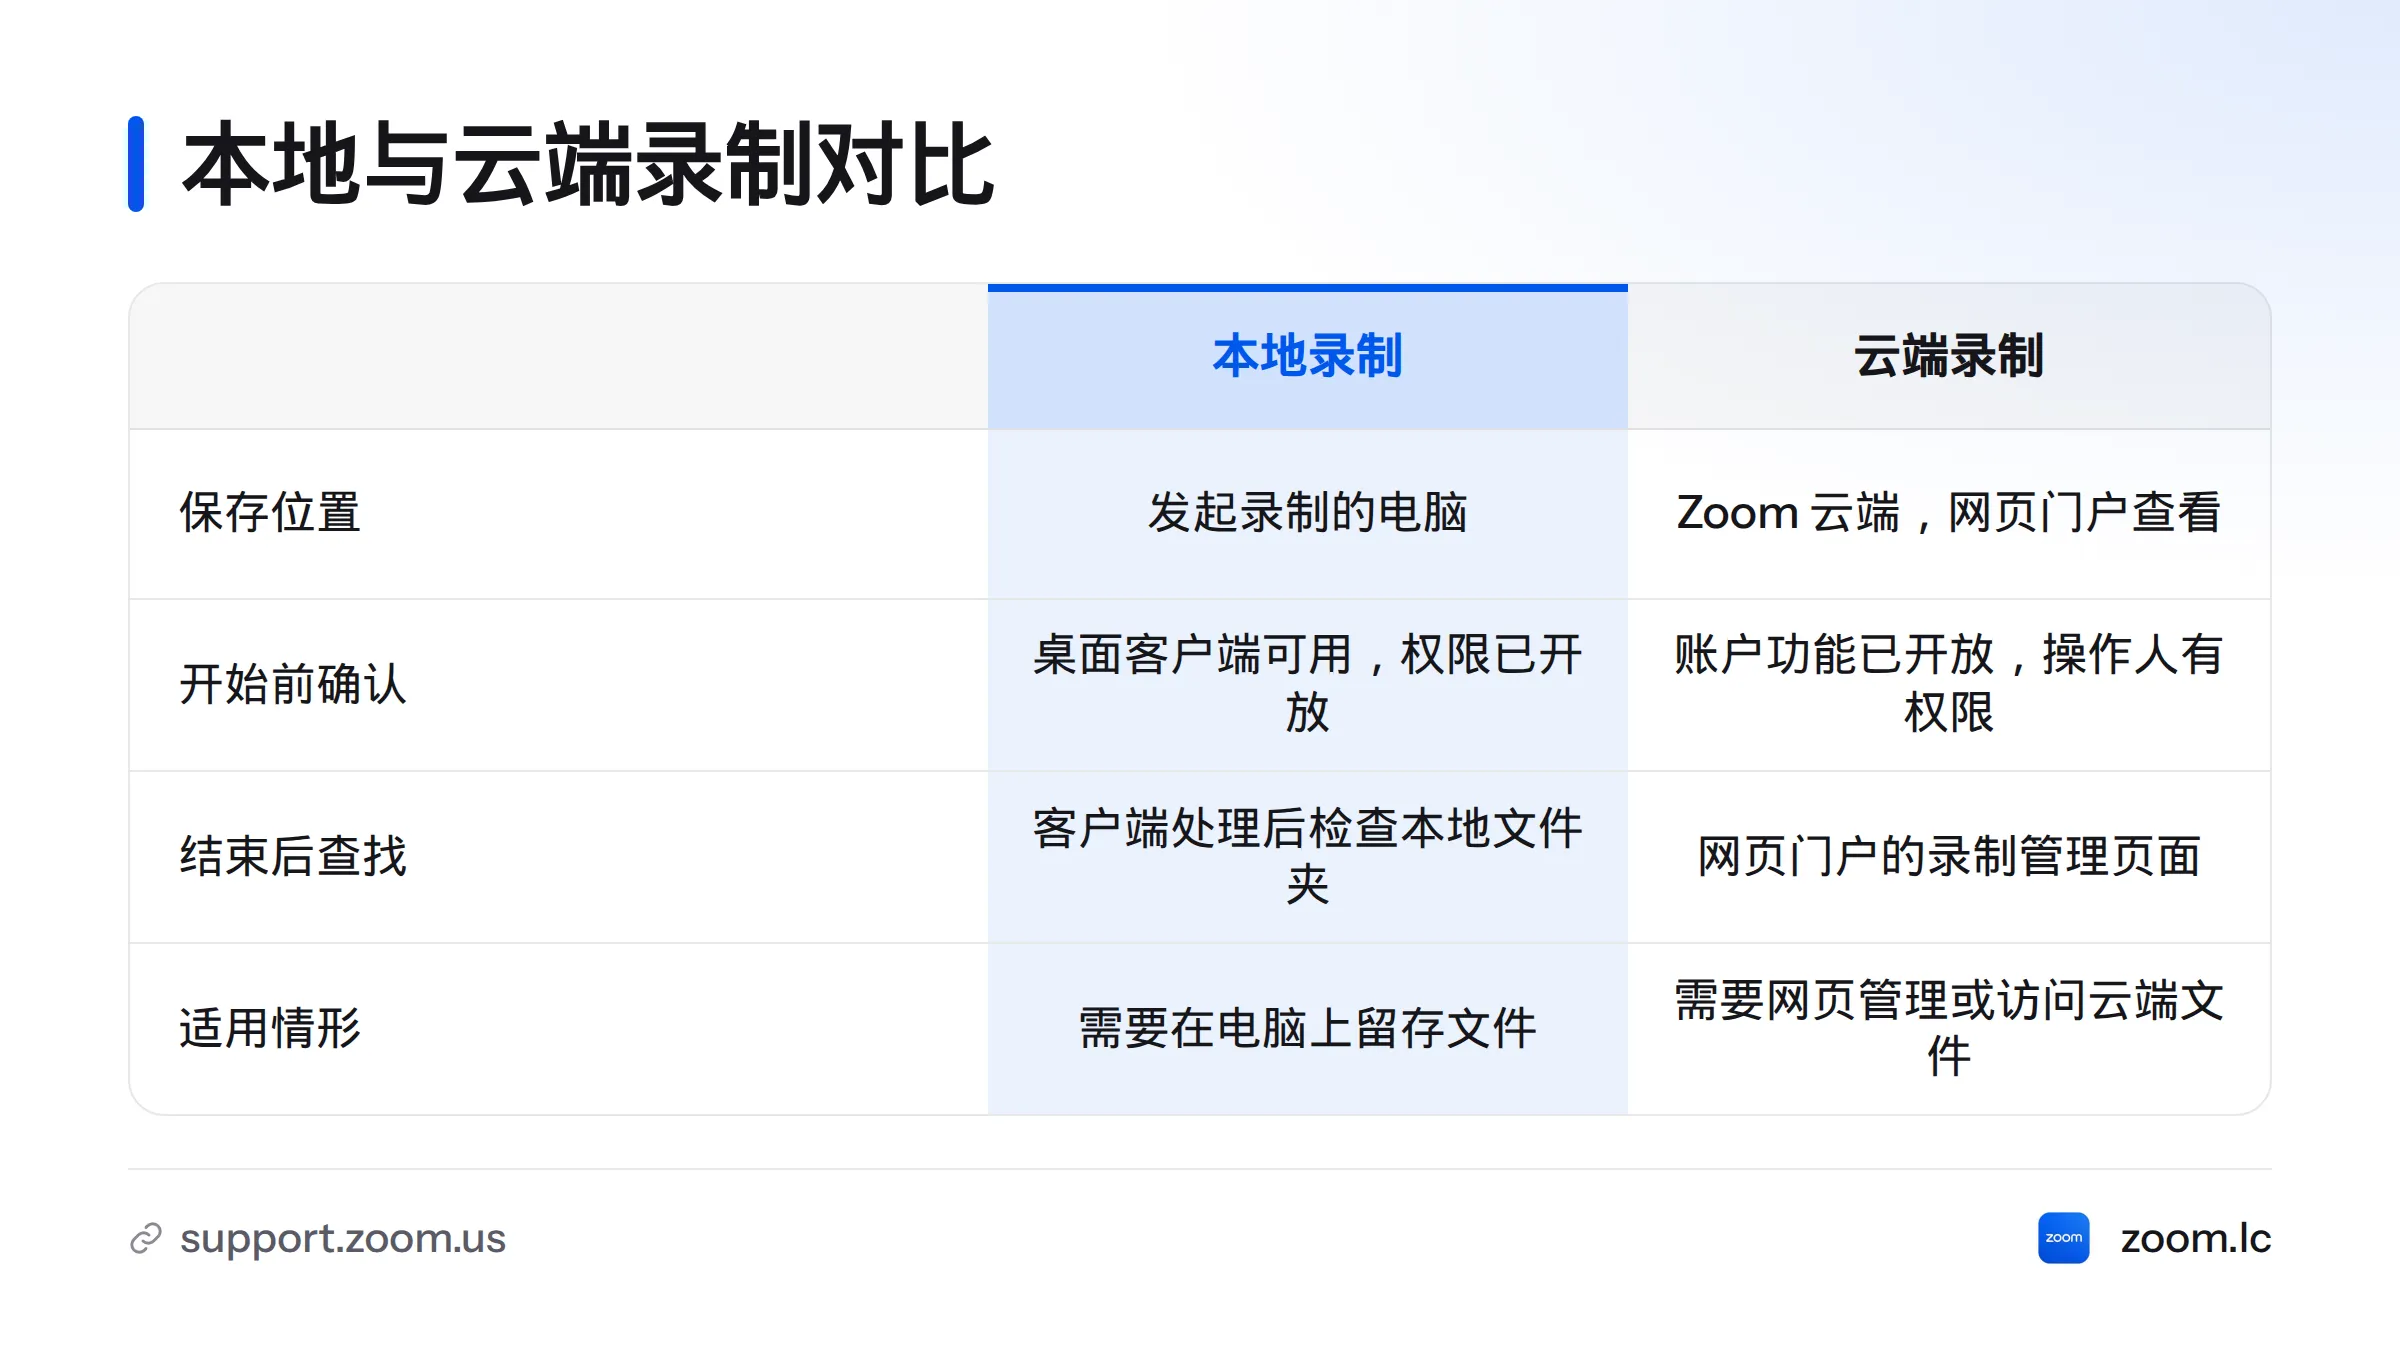Image resolution: width=2400 pixels, height=1350 pixels.
Task: Select cell 发起录制的电脑
Action: click(1308, 514)
